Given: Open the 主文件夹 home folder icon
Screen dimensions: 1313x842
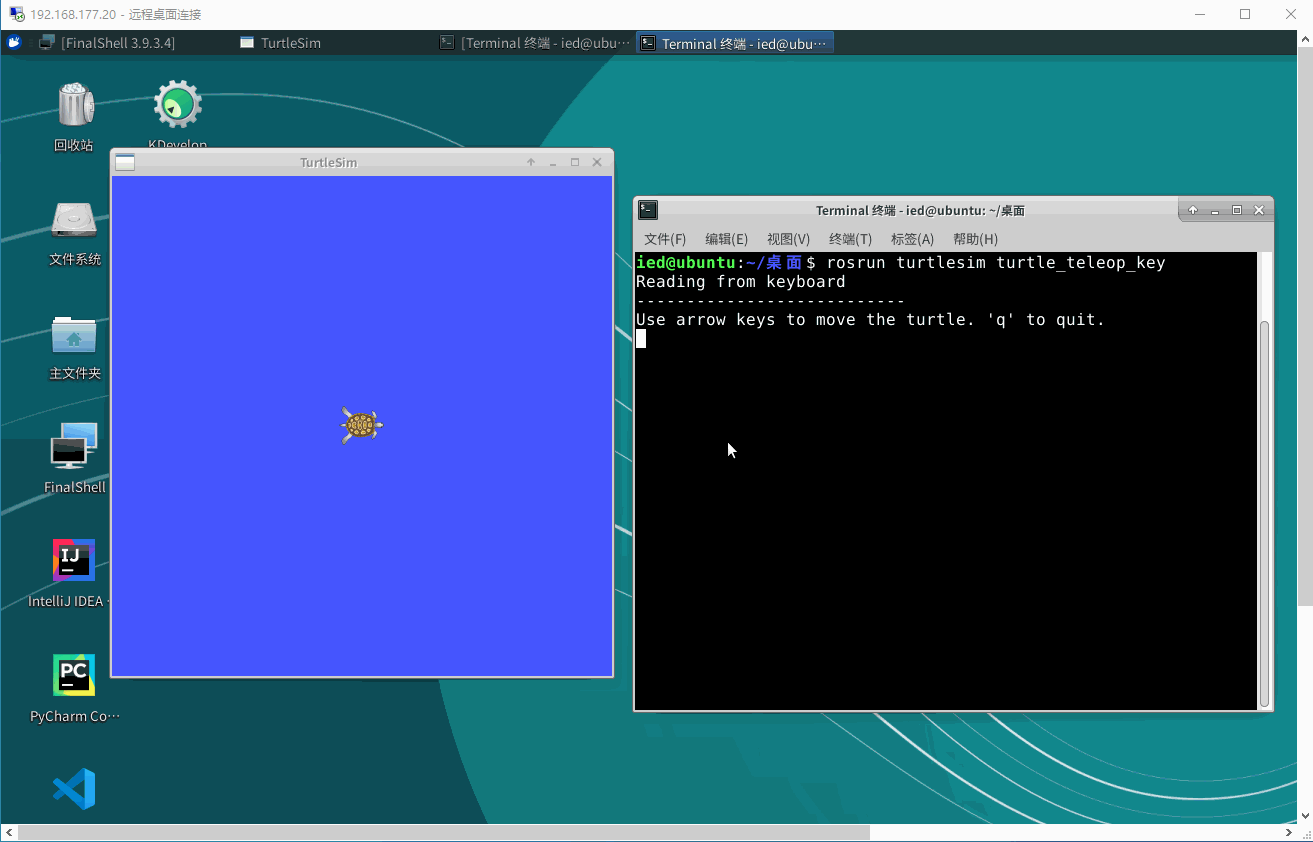Looking at the screenshot, I should click(x=75, y=335).
